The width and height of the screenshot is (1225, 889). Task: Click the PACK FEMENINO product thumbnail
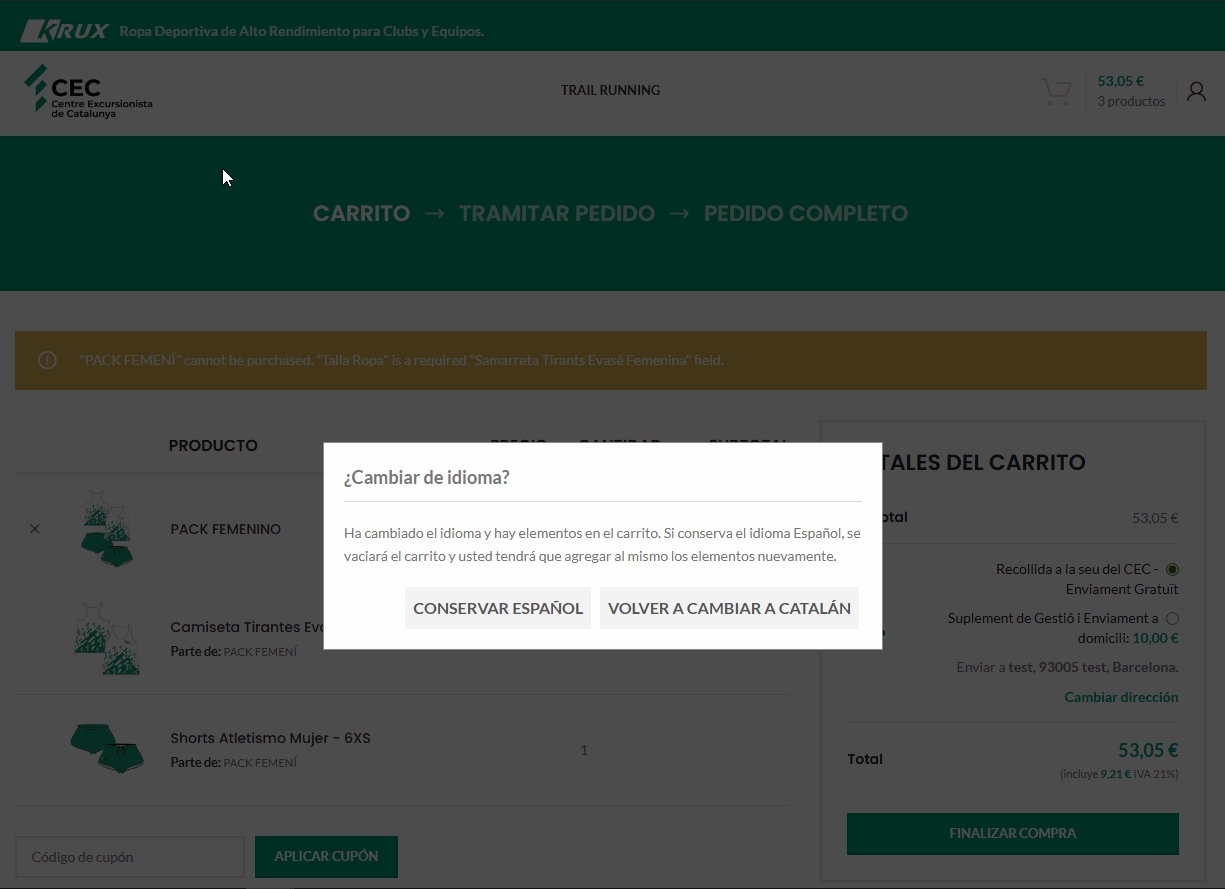click(x=106, y=529)
